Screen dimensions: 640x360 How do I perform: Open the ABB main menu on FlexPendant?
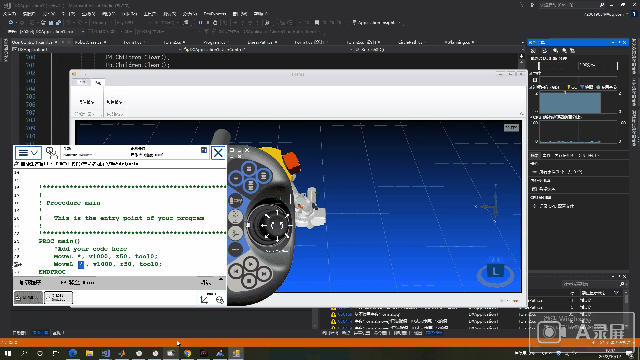28,153
